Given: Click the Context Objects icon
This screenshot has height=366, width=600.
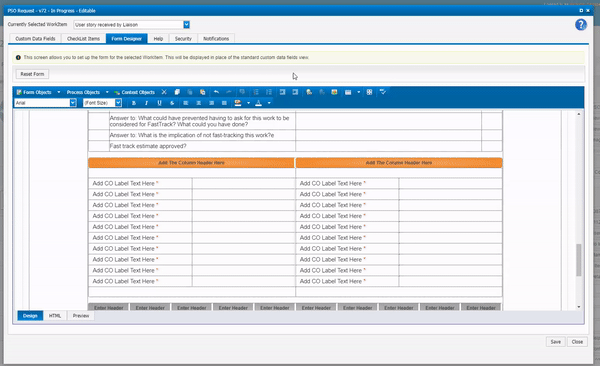Looking at the screenshot, I should [x=117, y=92].
